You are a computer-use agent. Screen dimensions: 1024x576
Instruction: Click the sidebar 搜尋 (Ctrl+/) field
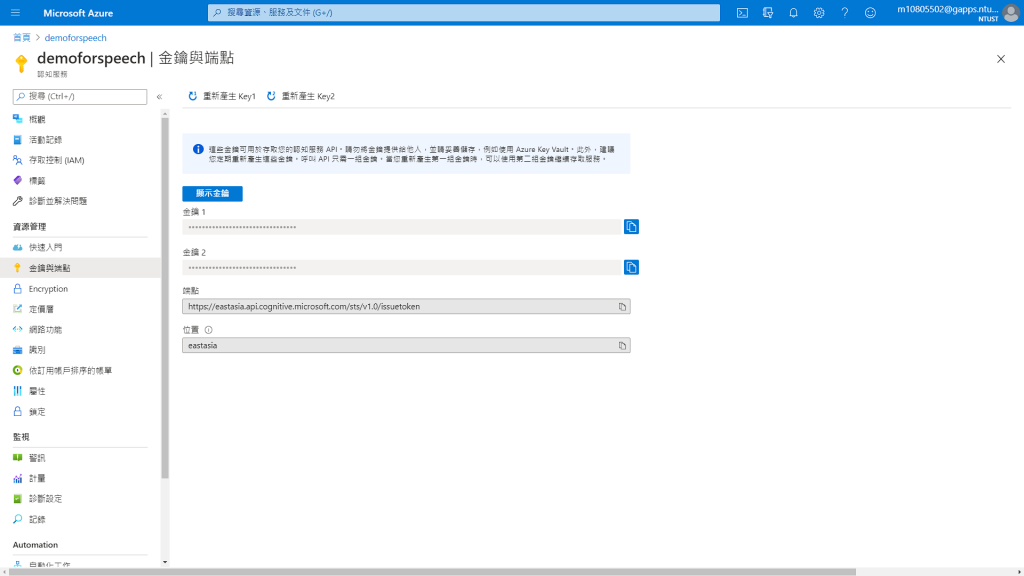point(80,97)
